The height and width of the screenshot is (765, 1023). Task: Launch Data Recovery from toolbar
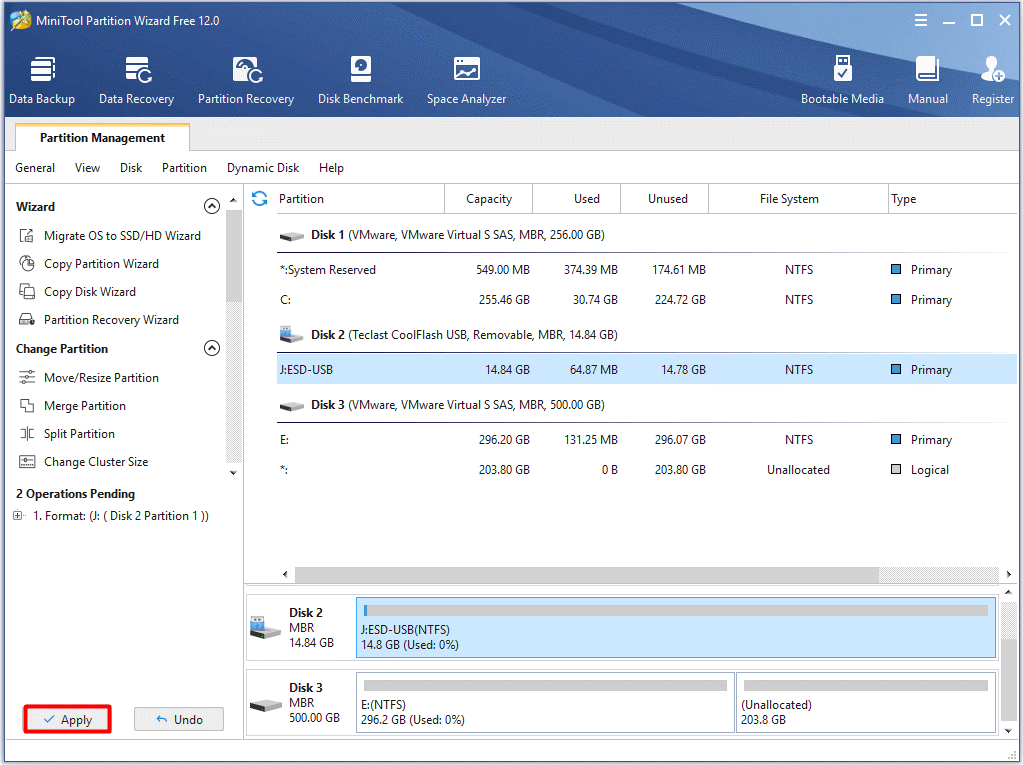coord(136,80)
